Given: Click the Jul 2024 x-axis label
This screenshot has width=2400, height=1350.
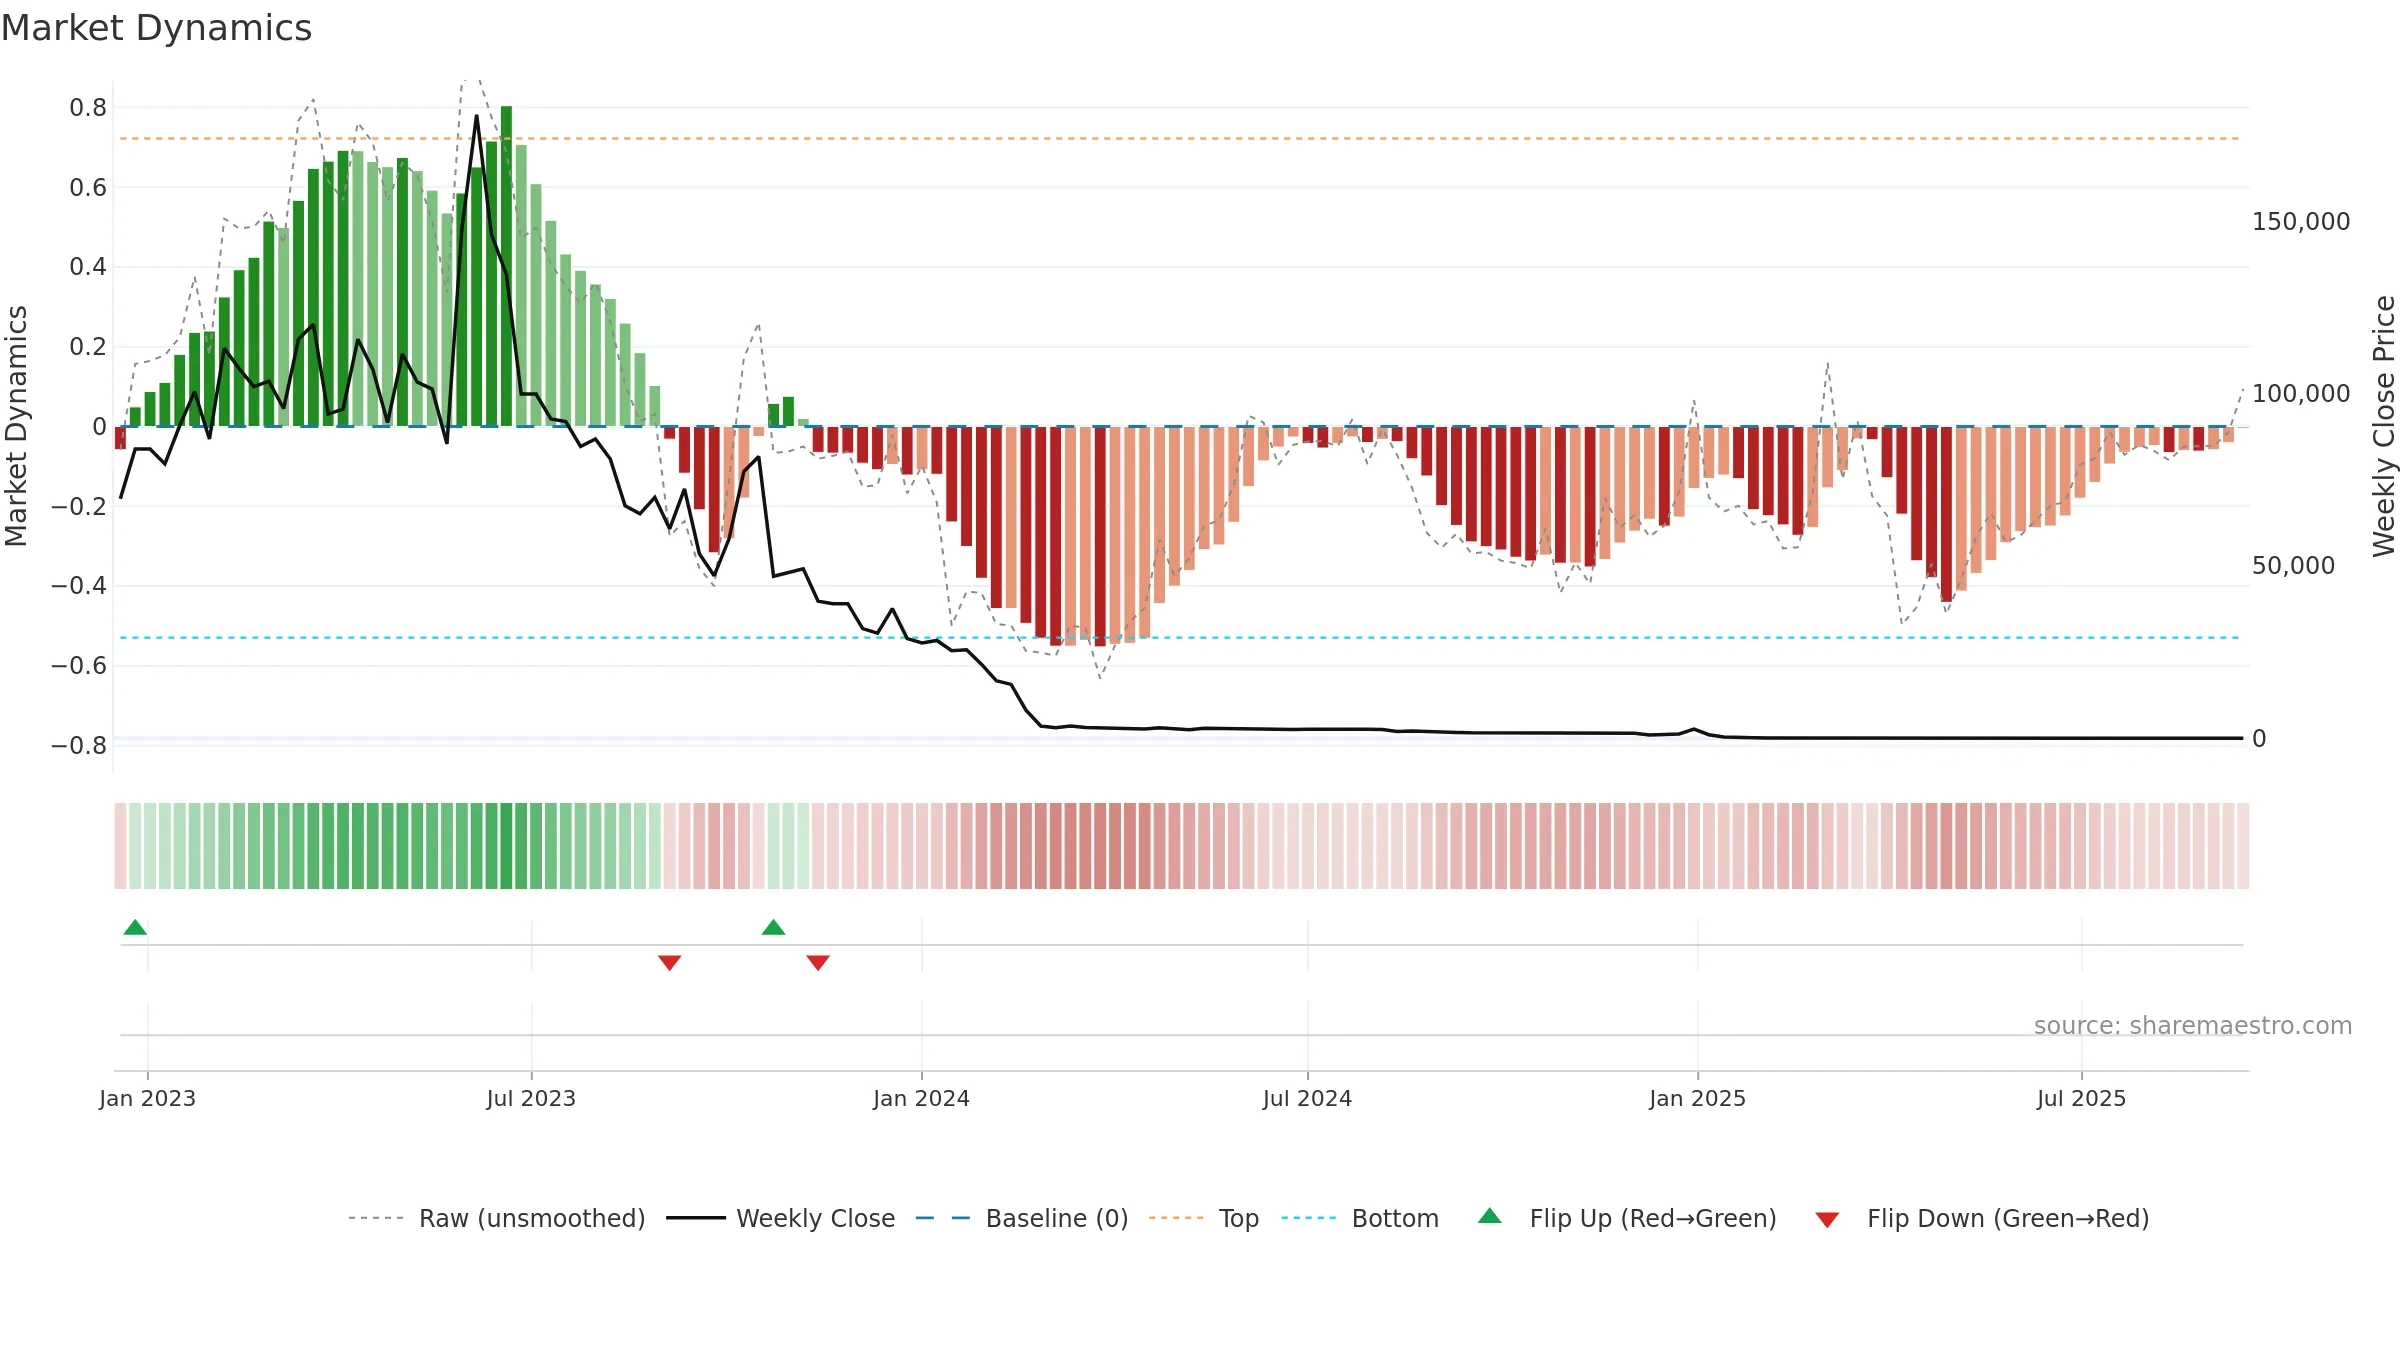Looking at the screenshot, I should [1307, 1098].
